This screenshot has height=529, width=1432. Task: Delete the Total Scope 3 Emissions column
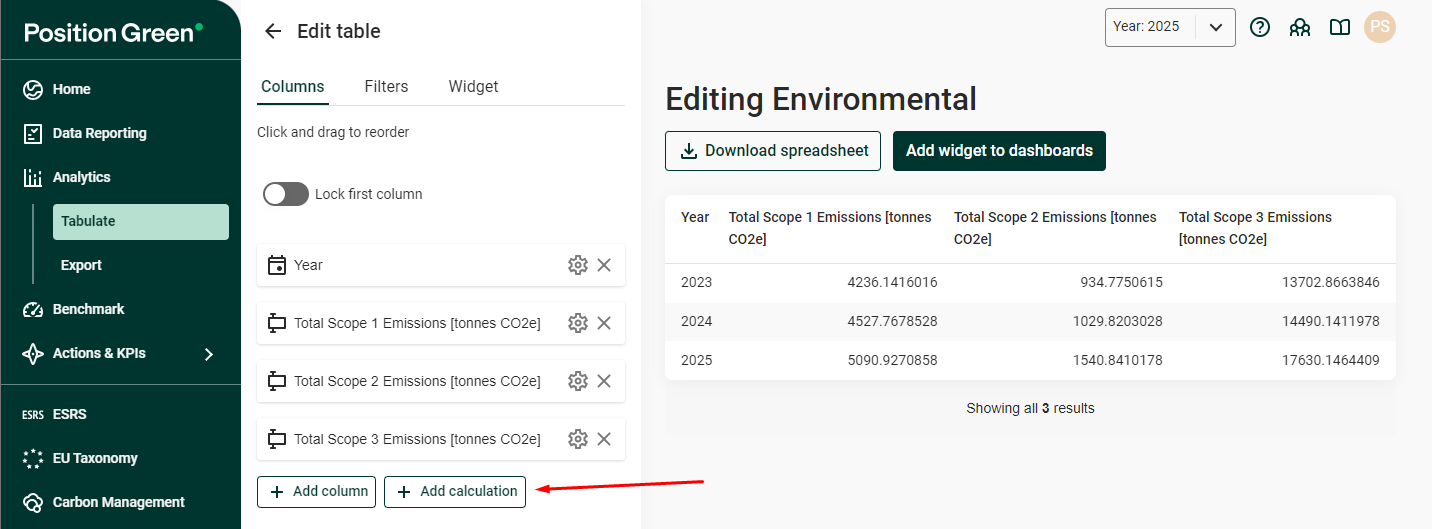pyautogui.click(x=604, y=439)
